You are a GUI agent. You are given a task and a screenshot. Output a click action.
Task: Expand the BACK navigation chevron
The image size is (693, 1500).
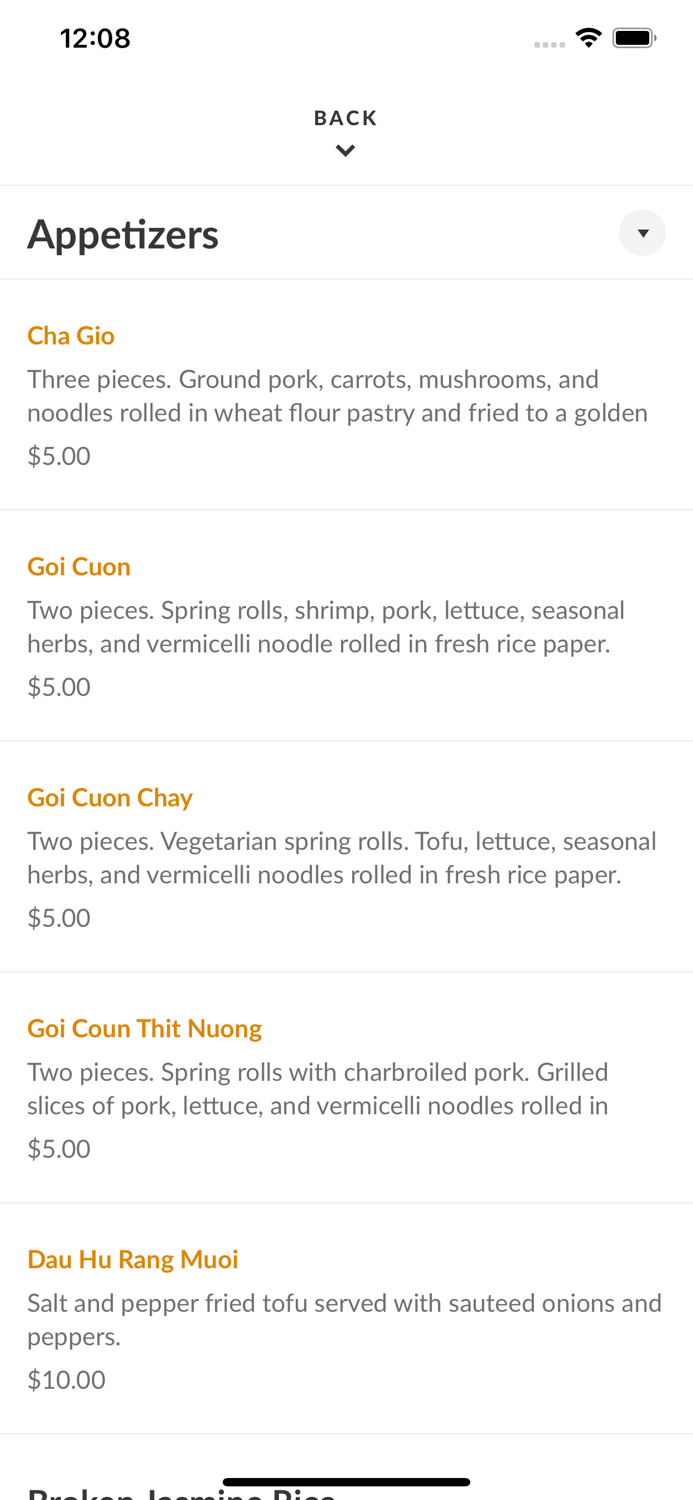(x=345, y=150)
